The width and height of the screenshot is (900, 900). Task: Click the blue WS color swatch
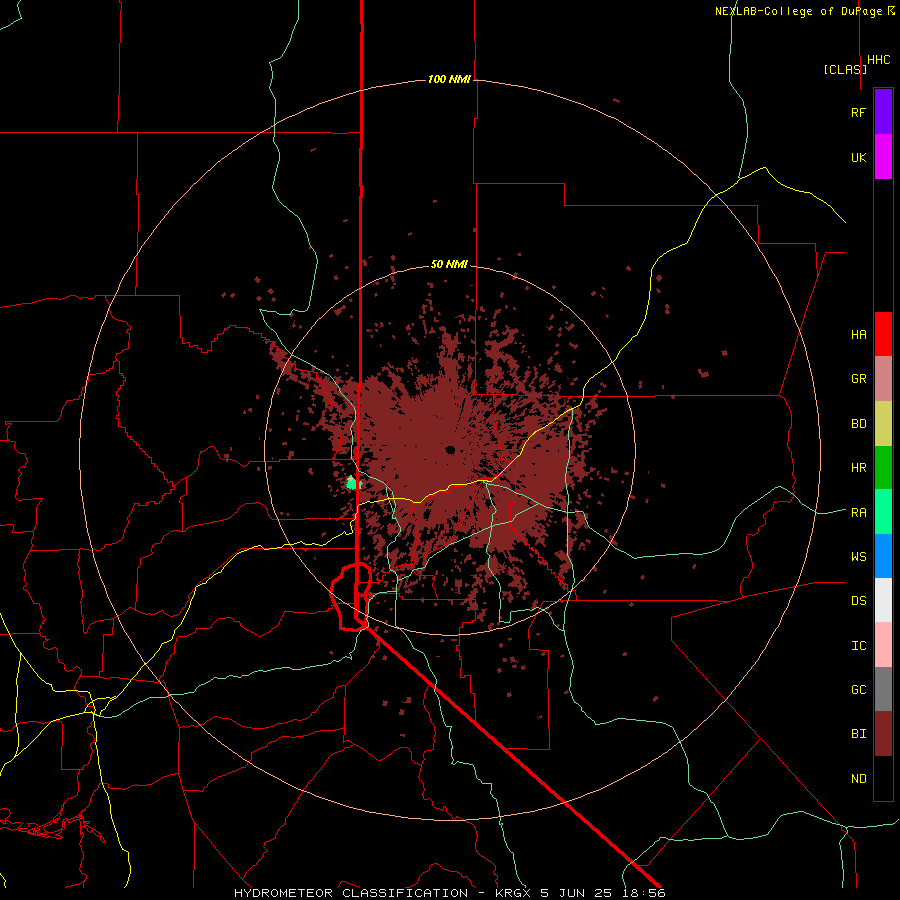tap(883, 556)
